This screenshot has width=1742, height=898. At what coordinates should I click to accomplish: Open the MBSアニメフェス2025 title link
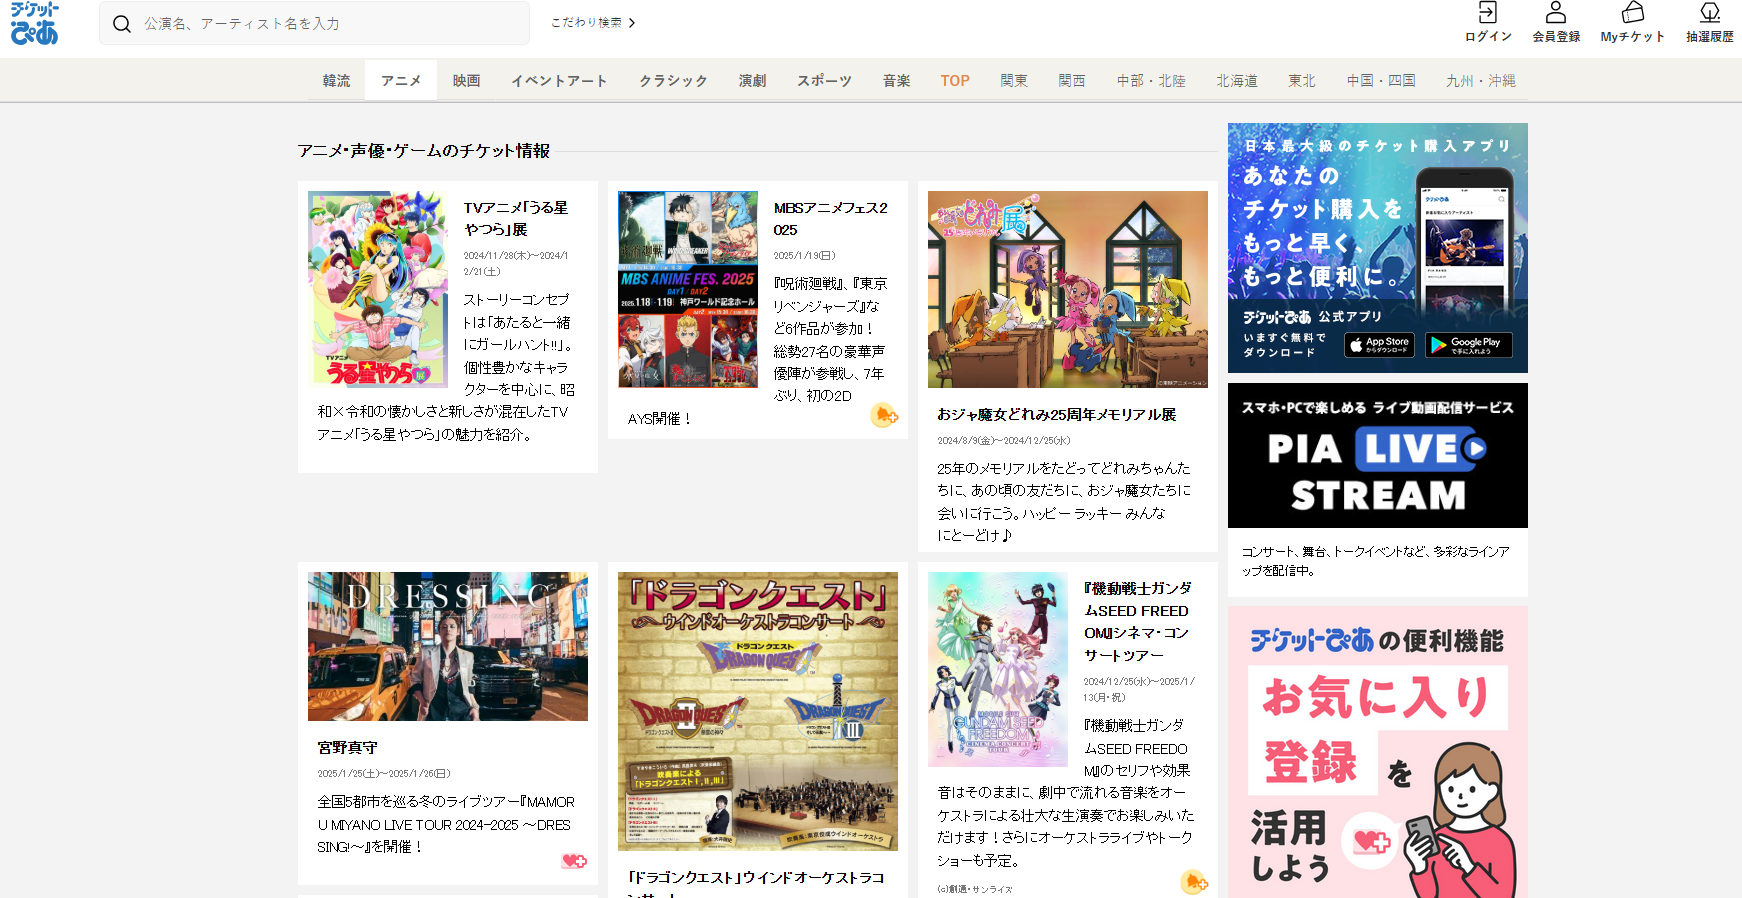[x=830, y=219]
